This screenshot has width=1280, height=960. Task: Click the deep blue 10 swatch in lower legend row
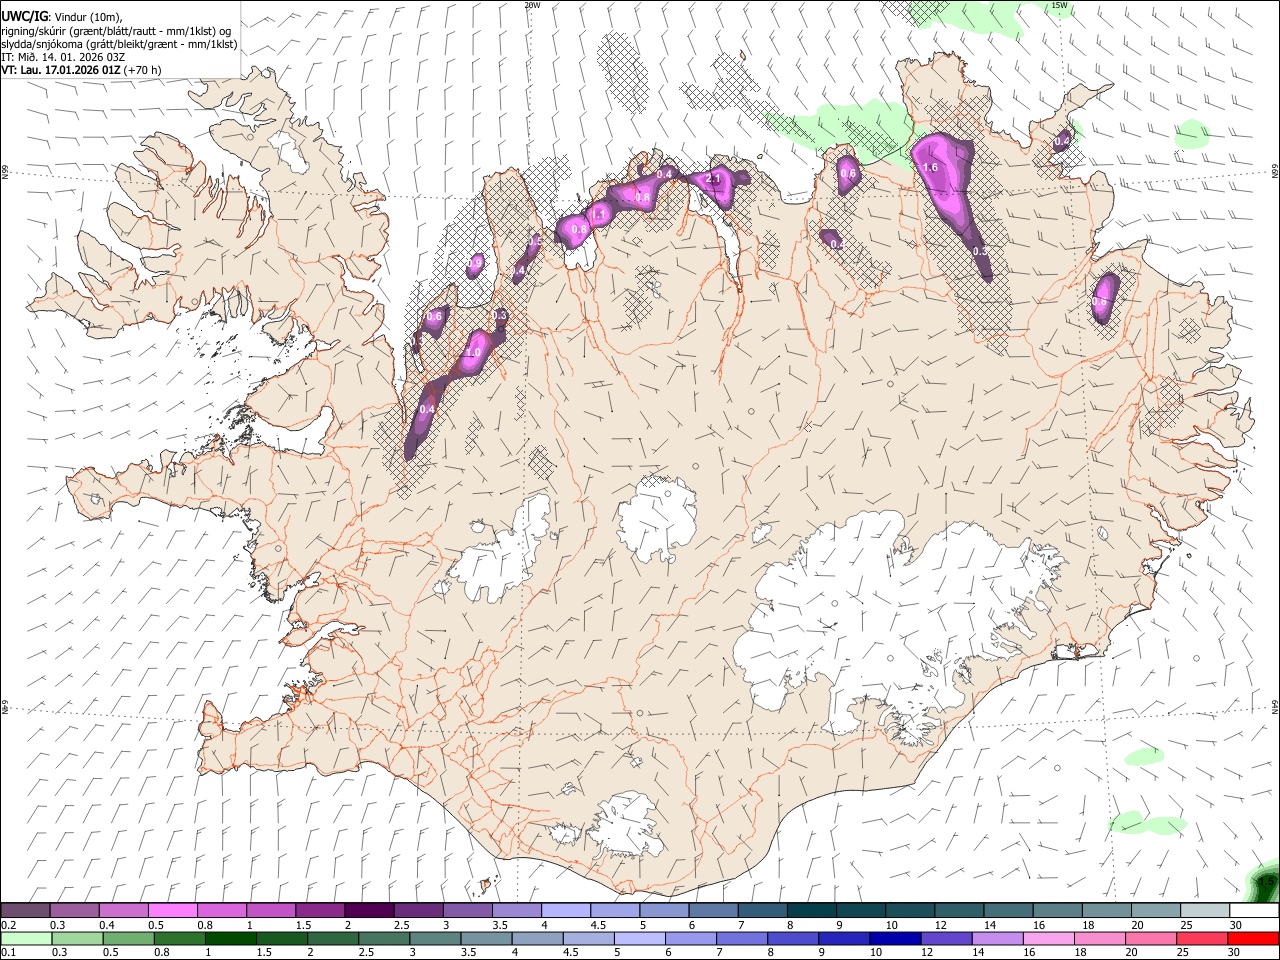(x=895, y=939)
